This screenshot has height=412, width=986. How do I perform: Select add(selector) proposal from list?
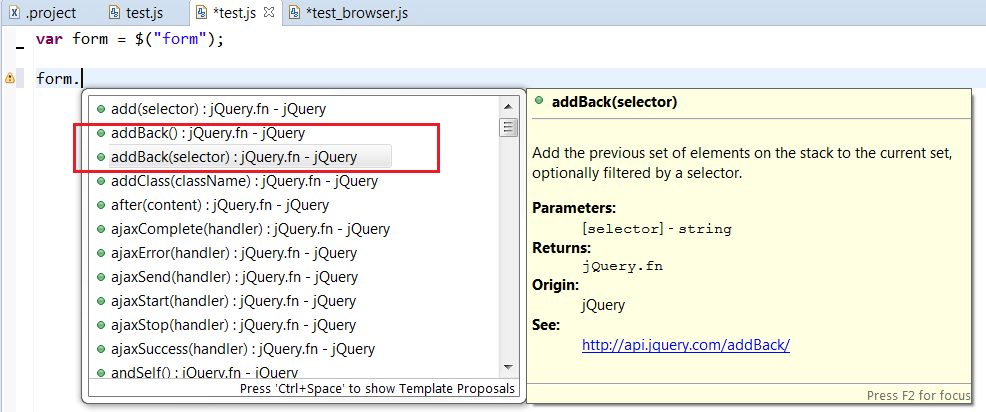click(x=218, y=108)
